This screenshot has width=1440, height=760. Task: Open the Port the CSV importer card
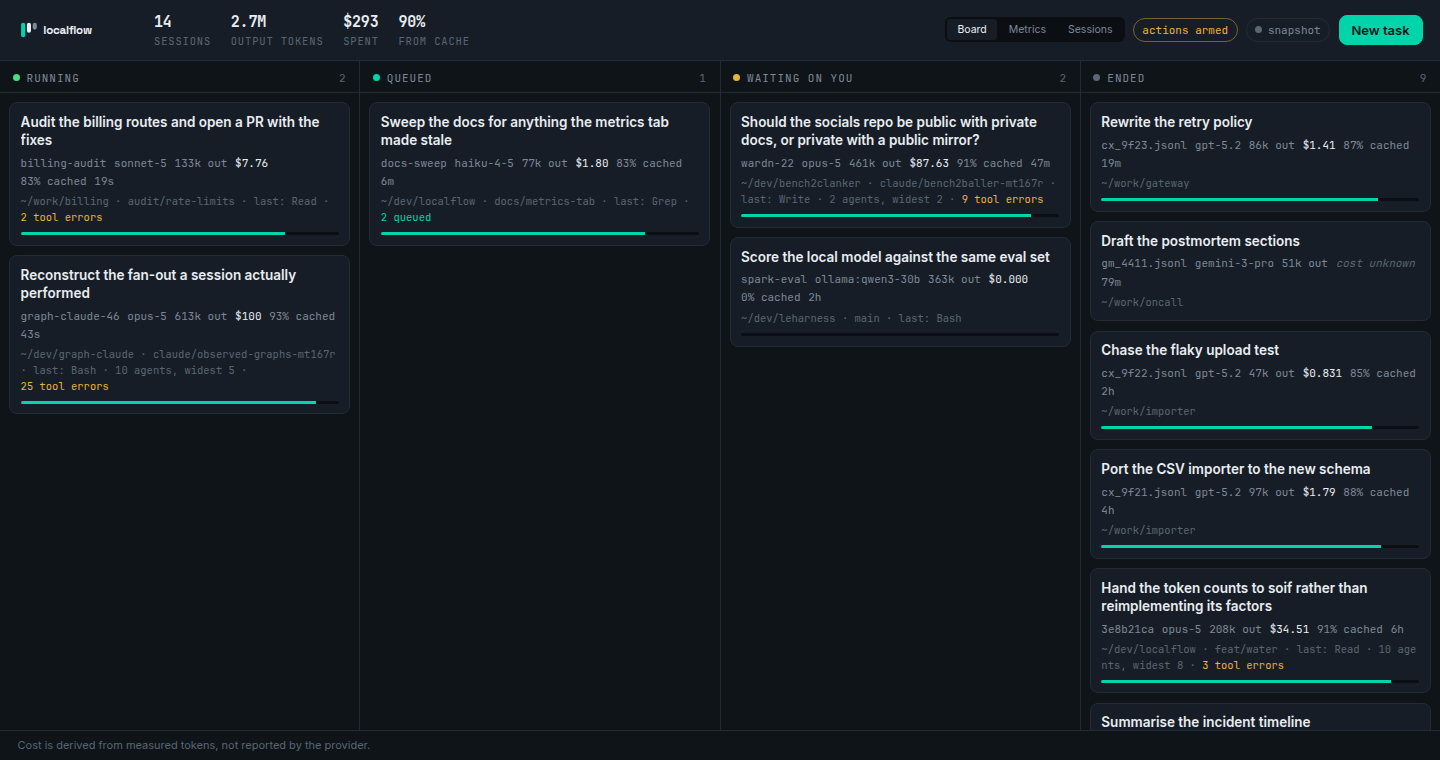(1260, 504)
